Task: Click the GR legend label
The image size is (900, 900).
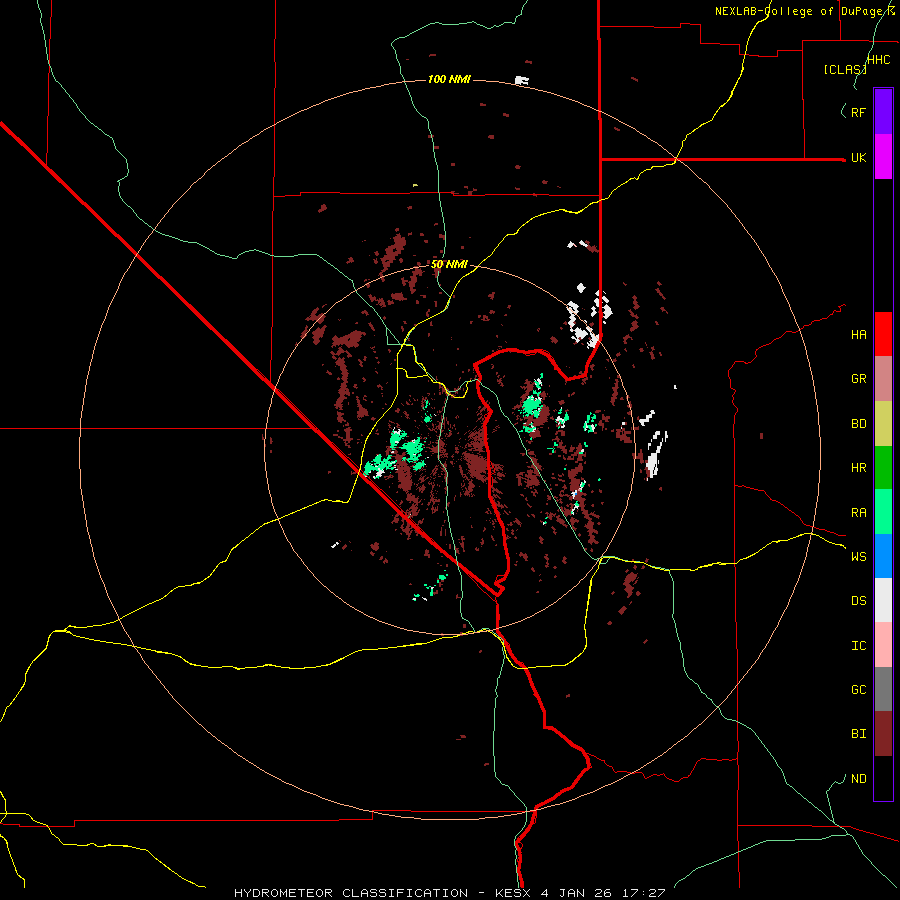Action: coord(858,379)
